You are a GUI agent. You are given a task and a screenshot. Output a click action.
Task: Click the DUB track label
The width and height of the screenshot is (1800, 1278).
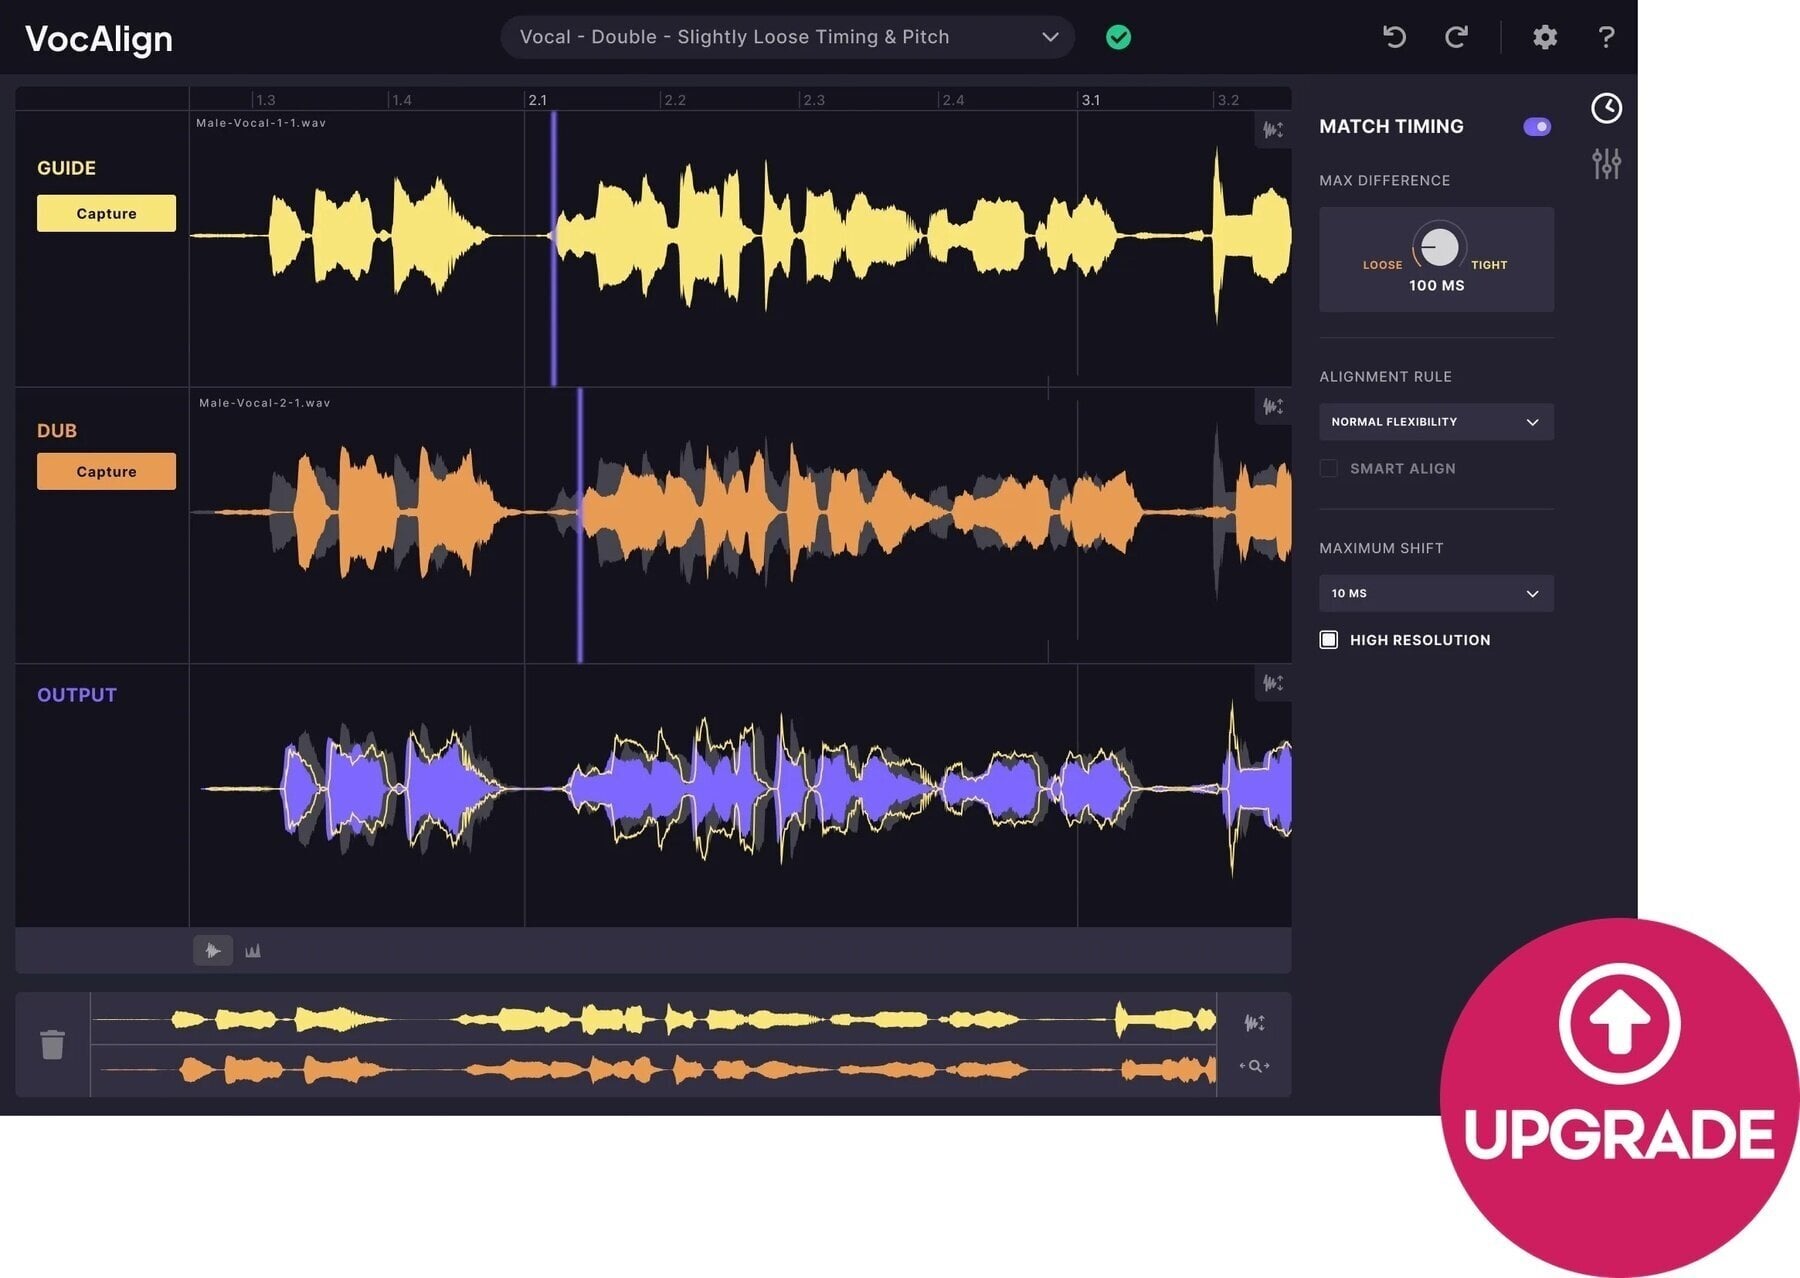[x=57, y=431]
